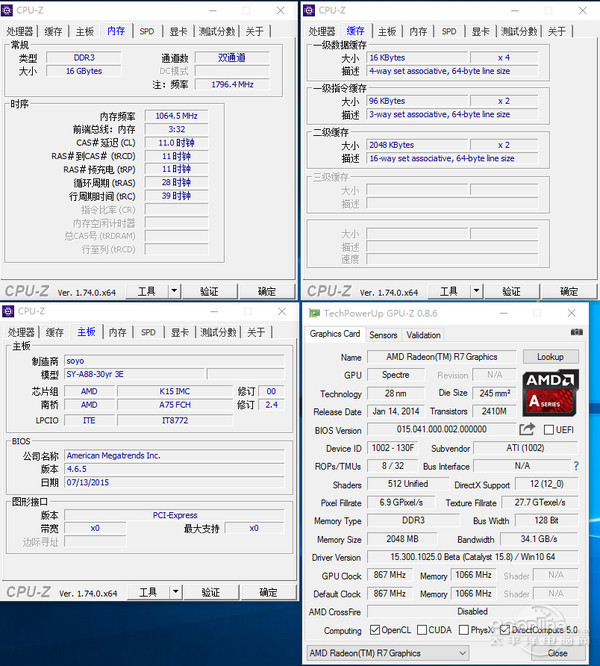Click the CPU-Z icon in the Caches window title bar
The height and width of the screenshot is (666, 600).
click(309, 10)
